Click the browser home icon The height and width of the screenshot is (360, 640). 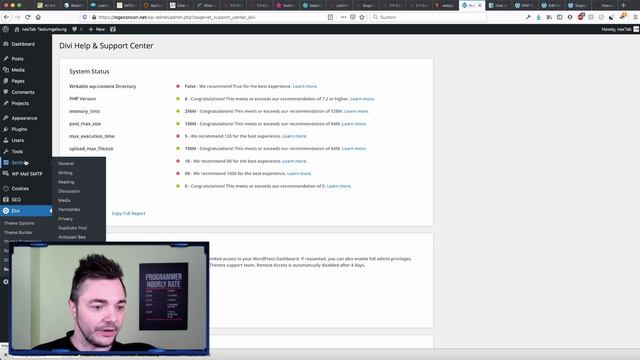pos(38,17)
